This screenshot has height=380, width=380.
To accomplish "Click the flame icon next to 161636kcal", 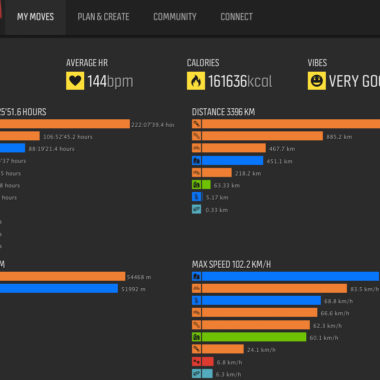I will [196, 81].
